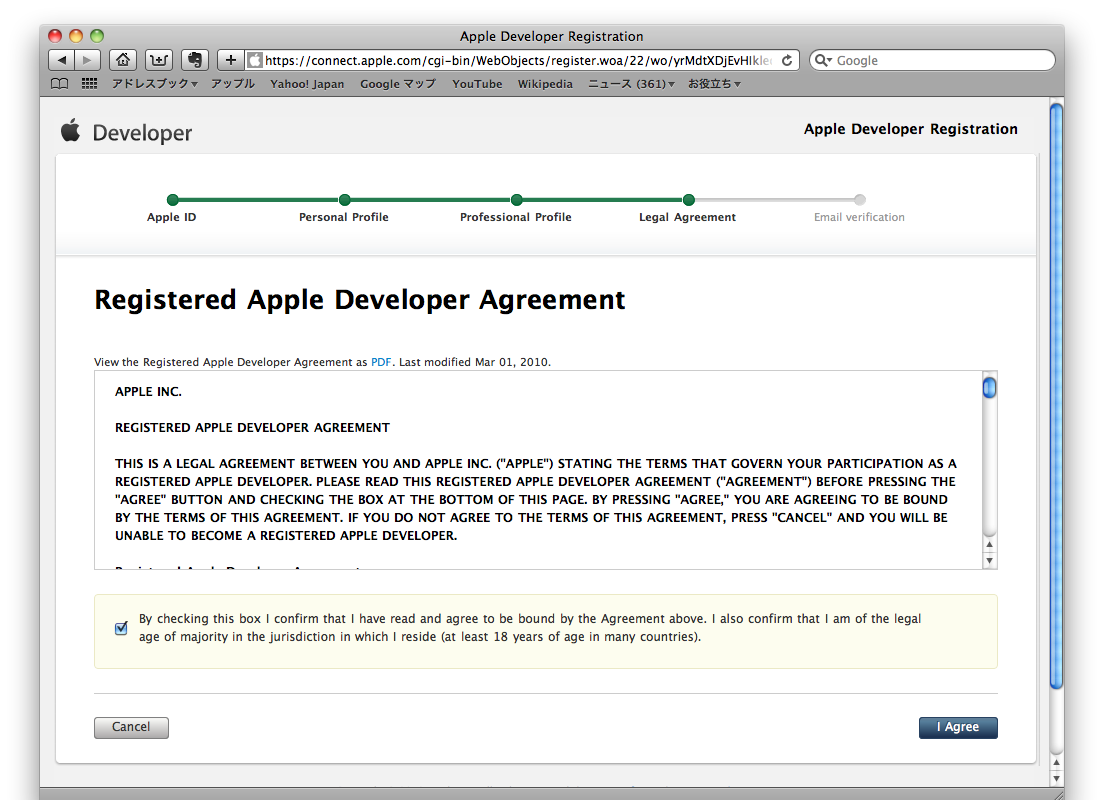The image size is (1104, 800).
Task: Click the browser back arrow button
Action: point(62,60)
